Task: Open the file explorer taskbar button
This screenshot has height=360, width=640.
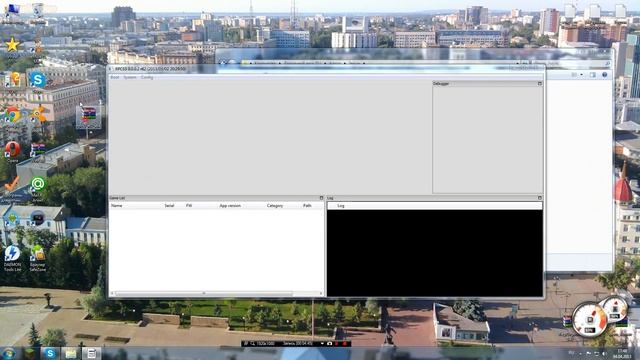Action: coord(71,353)
